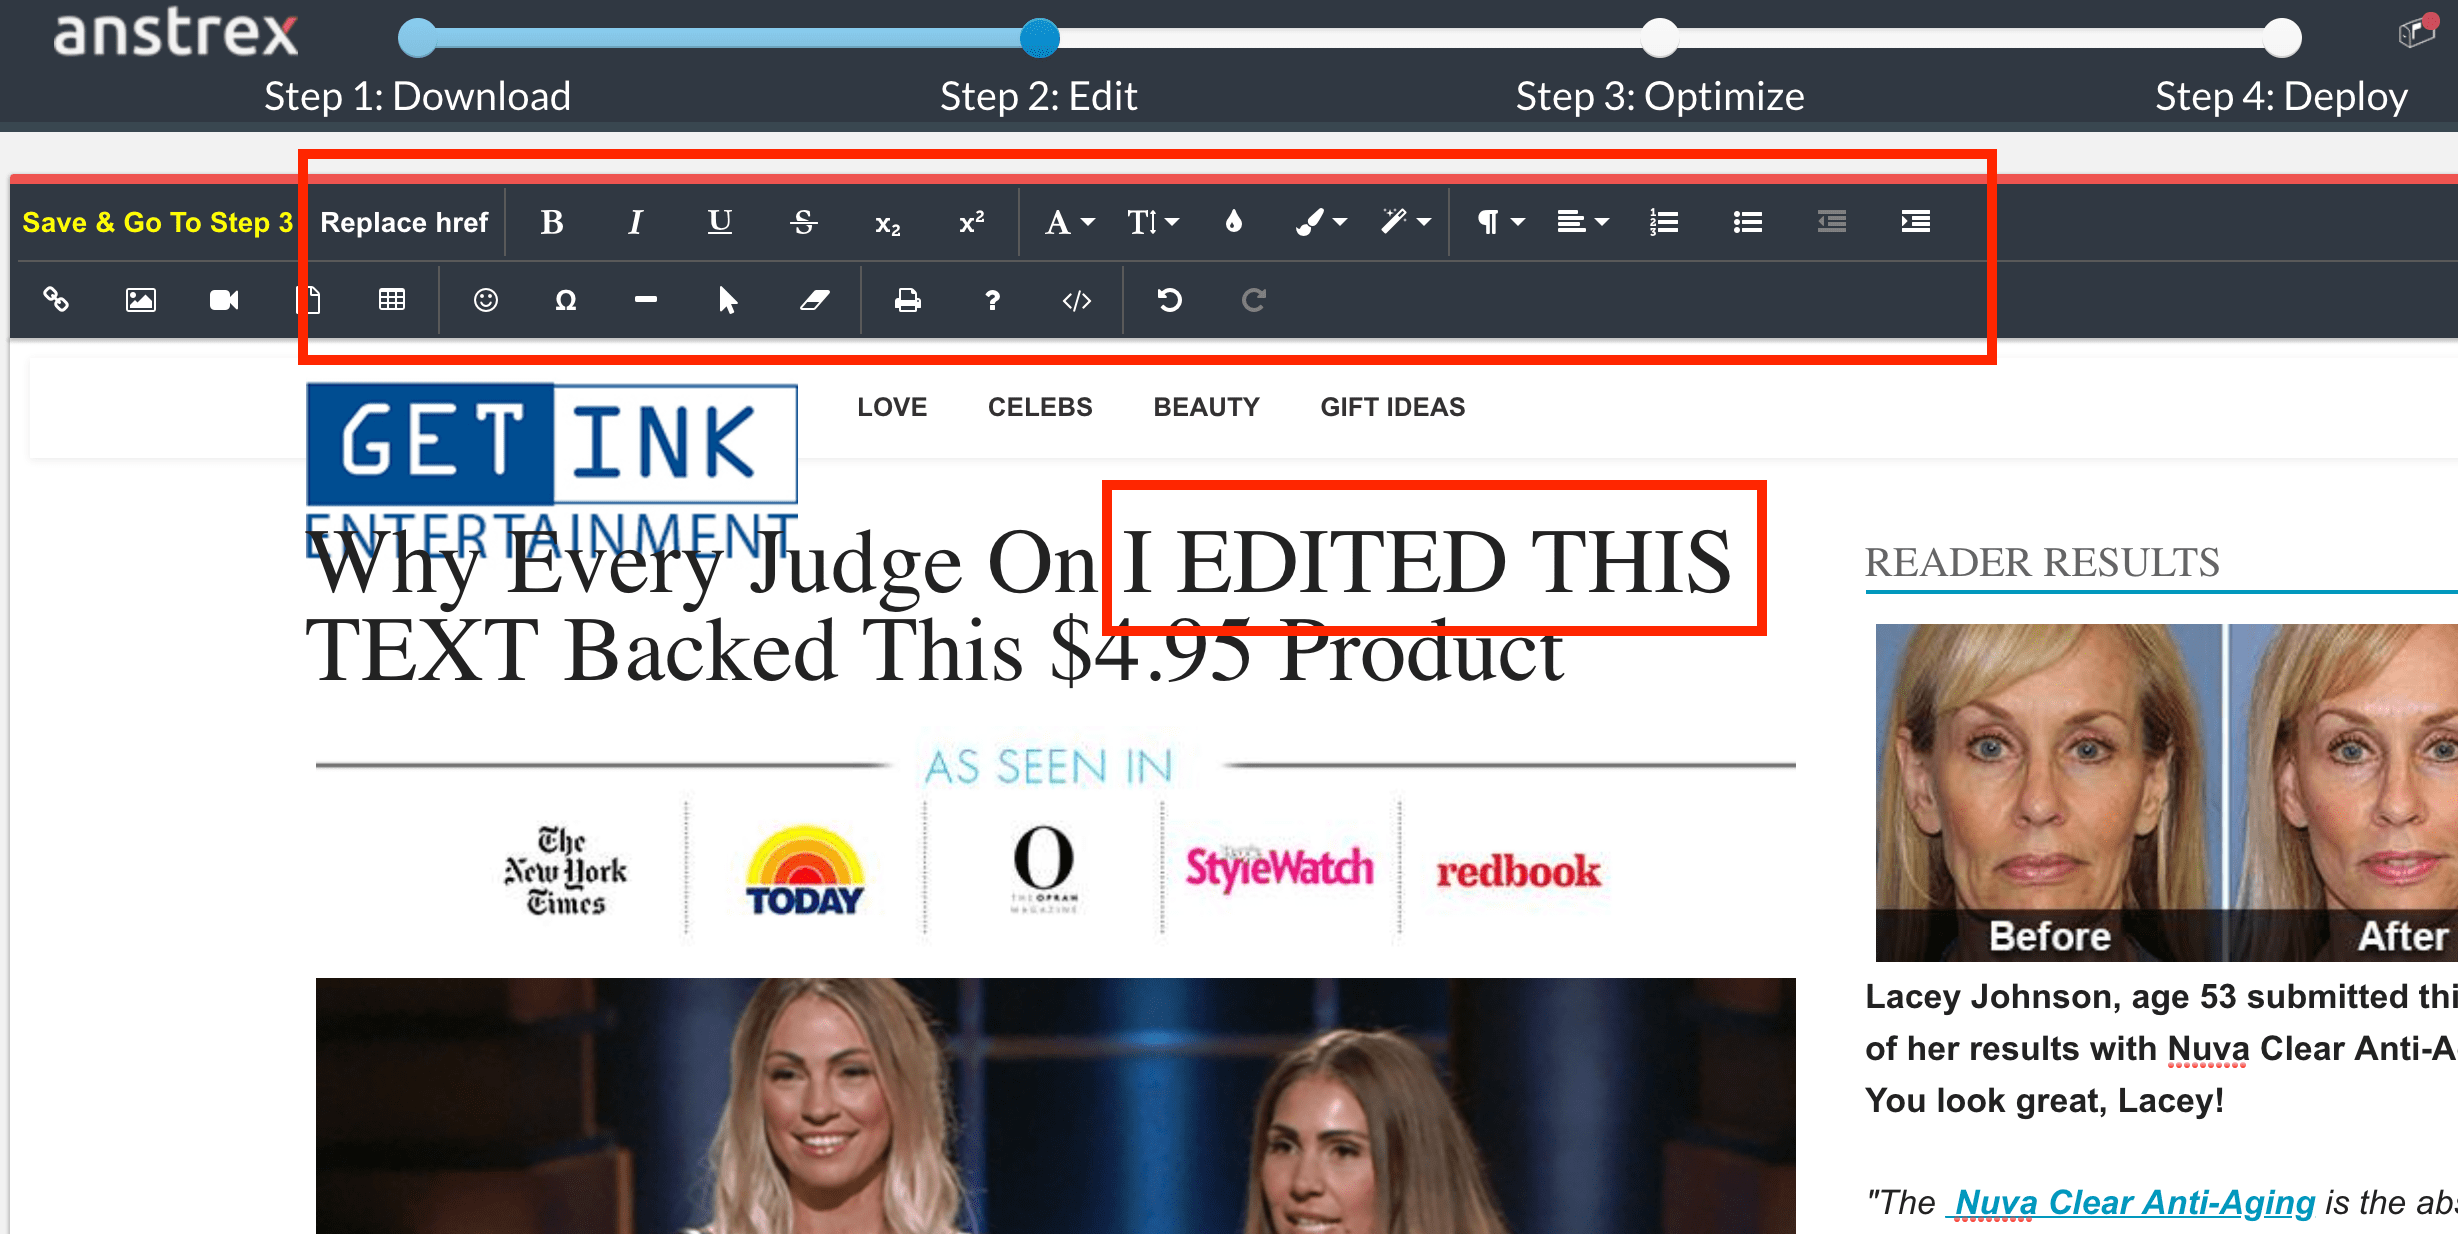
Task: Redo the last edit
Action: click(1254, 300)
